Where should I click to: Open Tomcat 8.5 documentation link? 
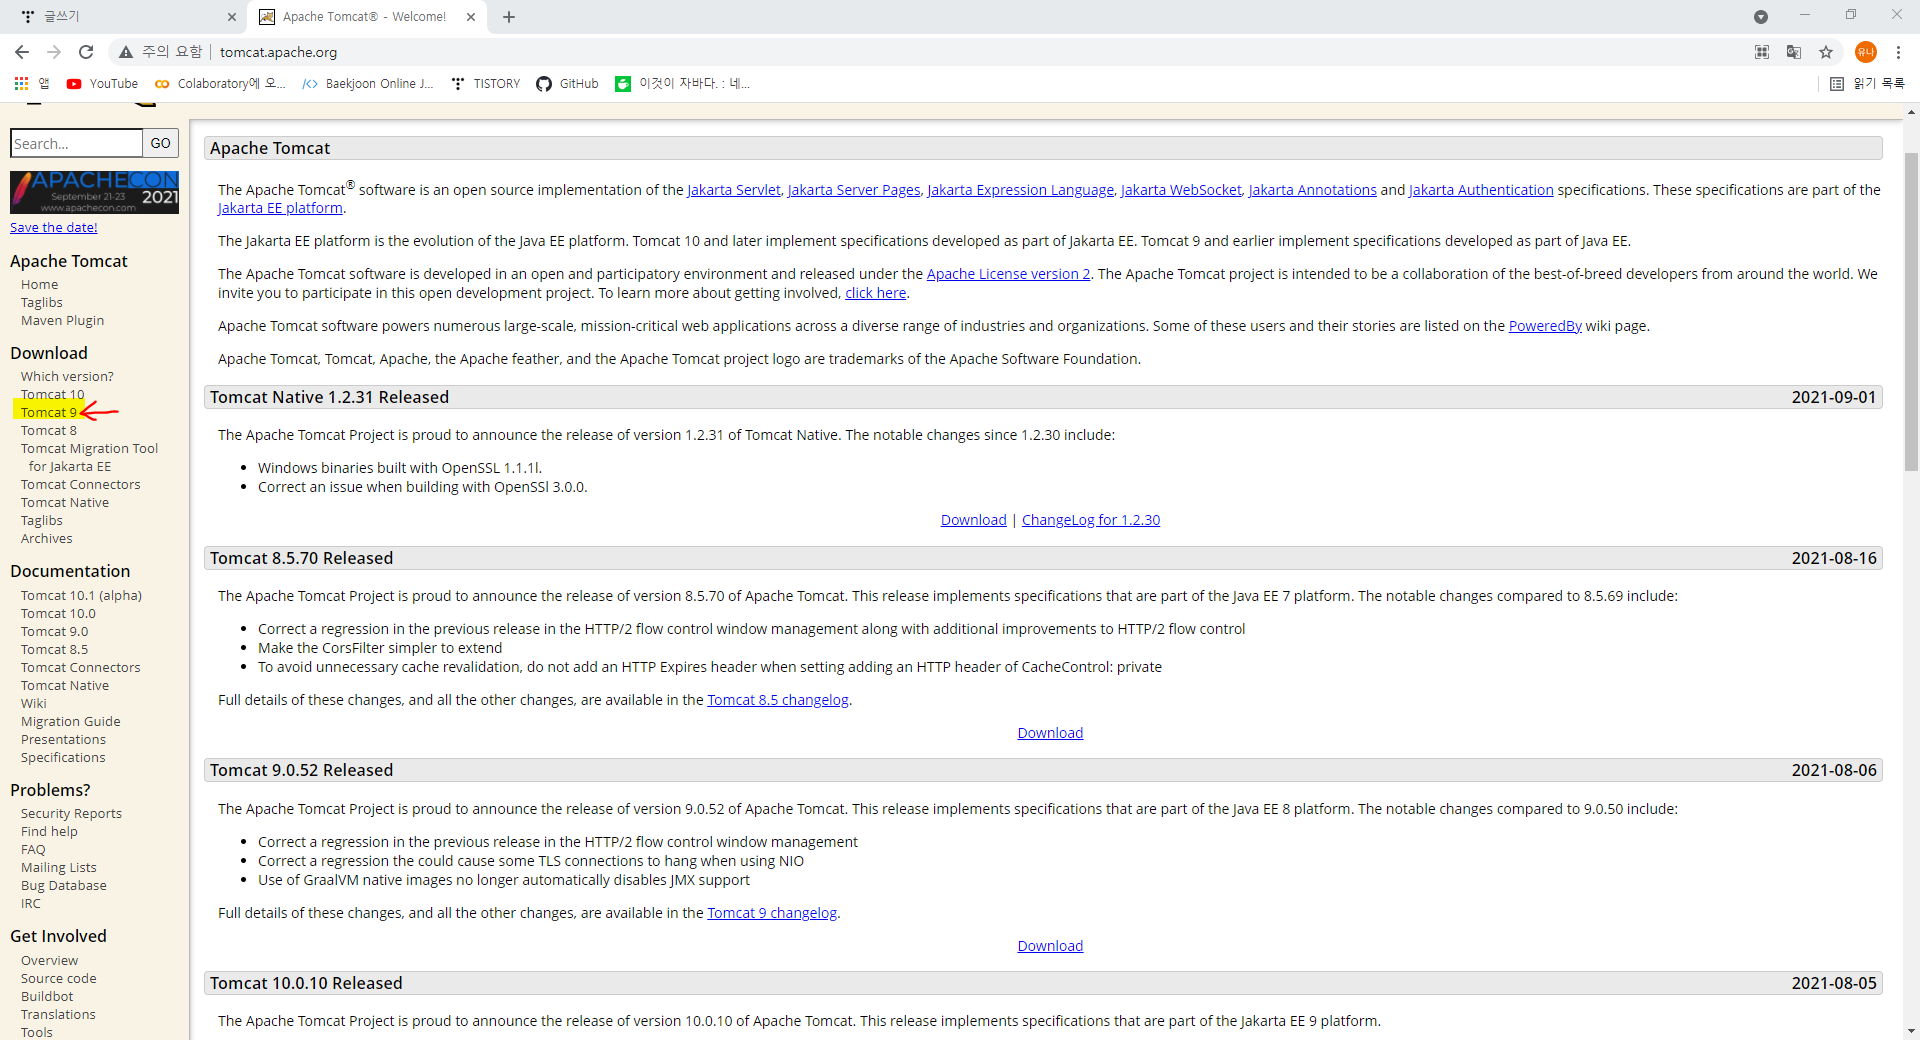pos(54,649)
